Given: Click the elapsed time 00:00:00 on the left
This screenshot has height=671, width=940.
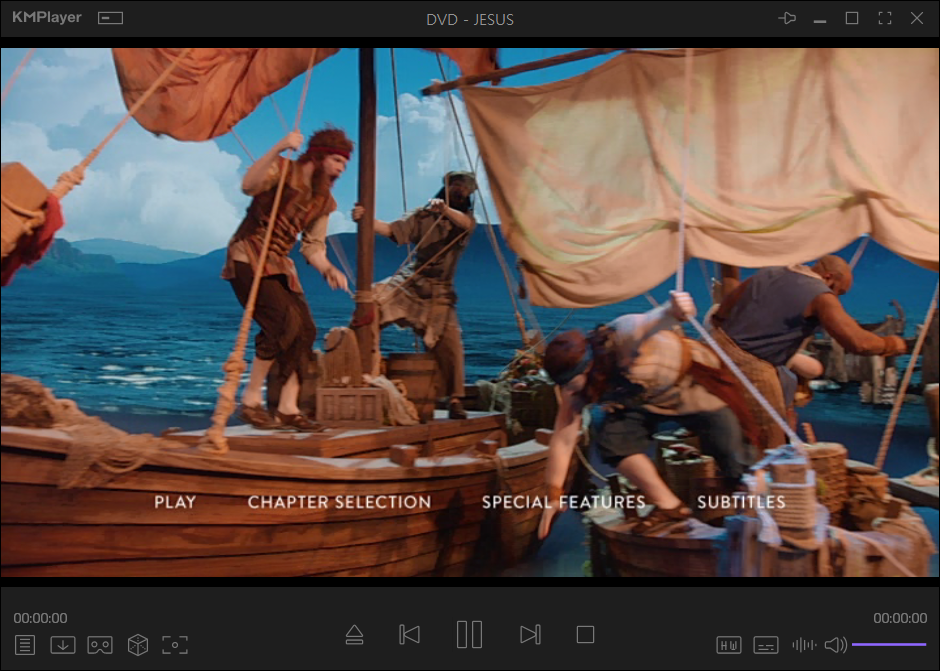Looking at the screenshot, I should pyautogui.click(x=40, y=618).
